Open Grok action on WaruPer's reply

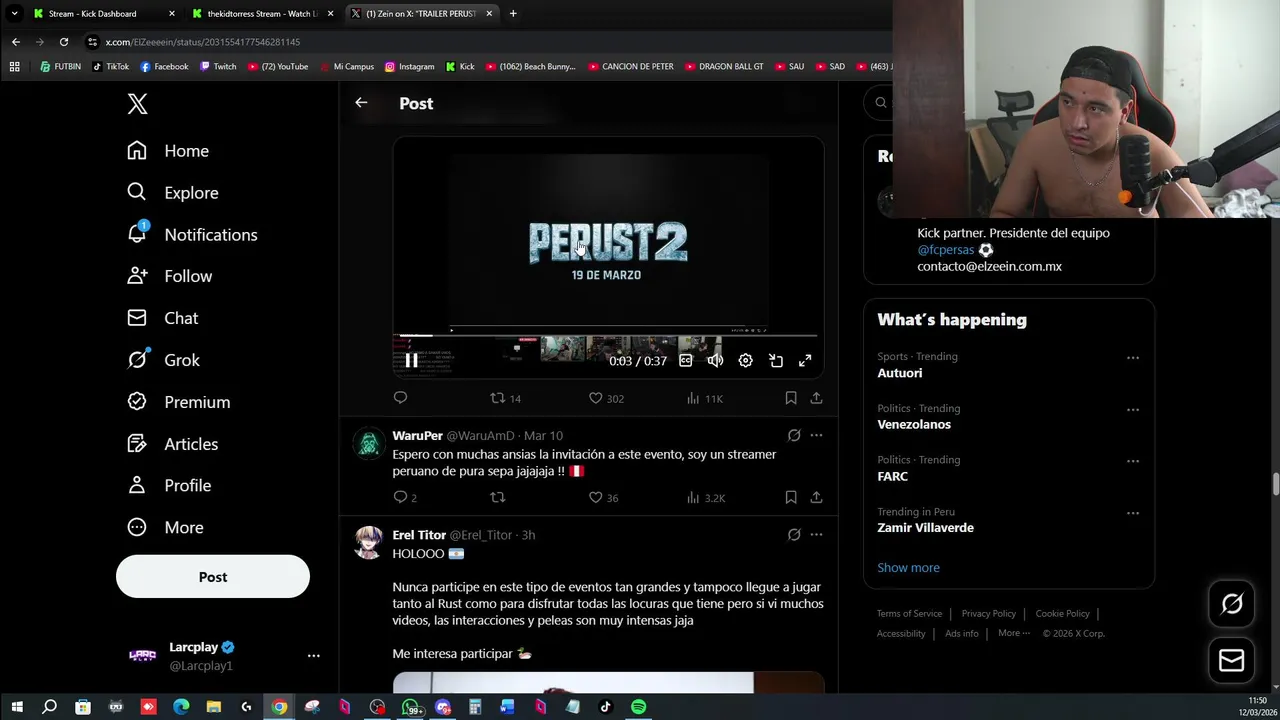pos(794,436)
